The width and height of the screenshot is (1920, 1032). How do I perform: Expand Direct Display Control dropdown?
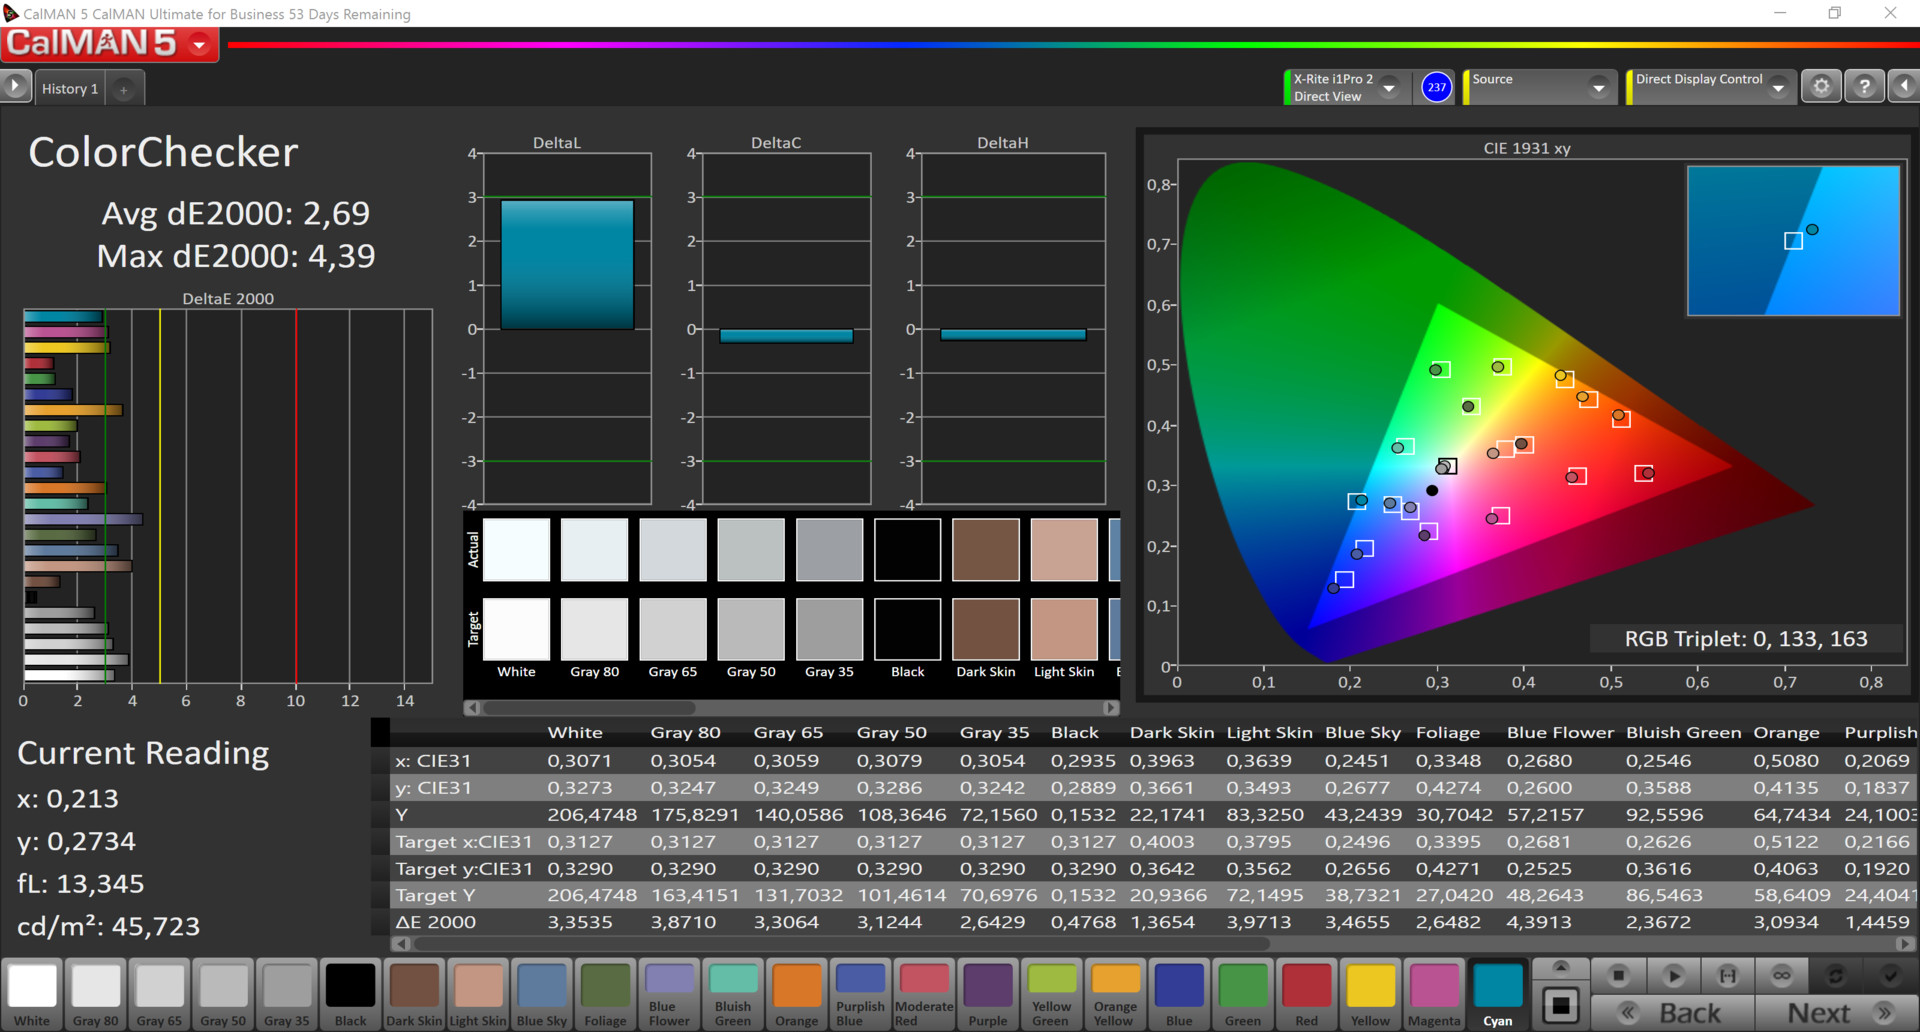click(x=1778, y=88)
